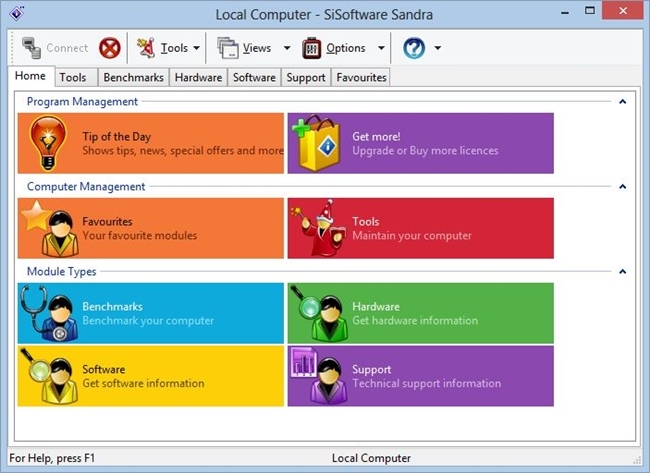Click the Module Types heading
This screenshot has width=650, height=473.
tap(61, 272)
